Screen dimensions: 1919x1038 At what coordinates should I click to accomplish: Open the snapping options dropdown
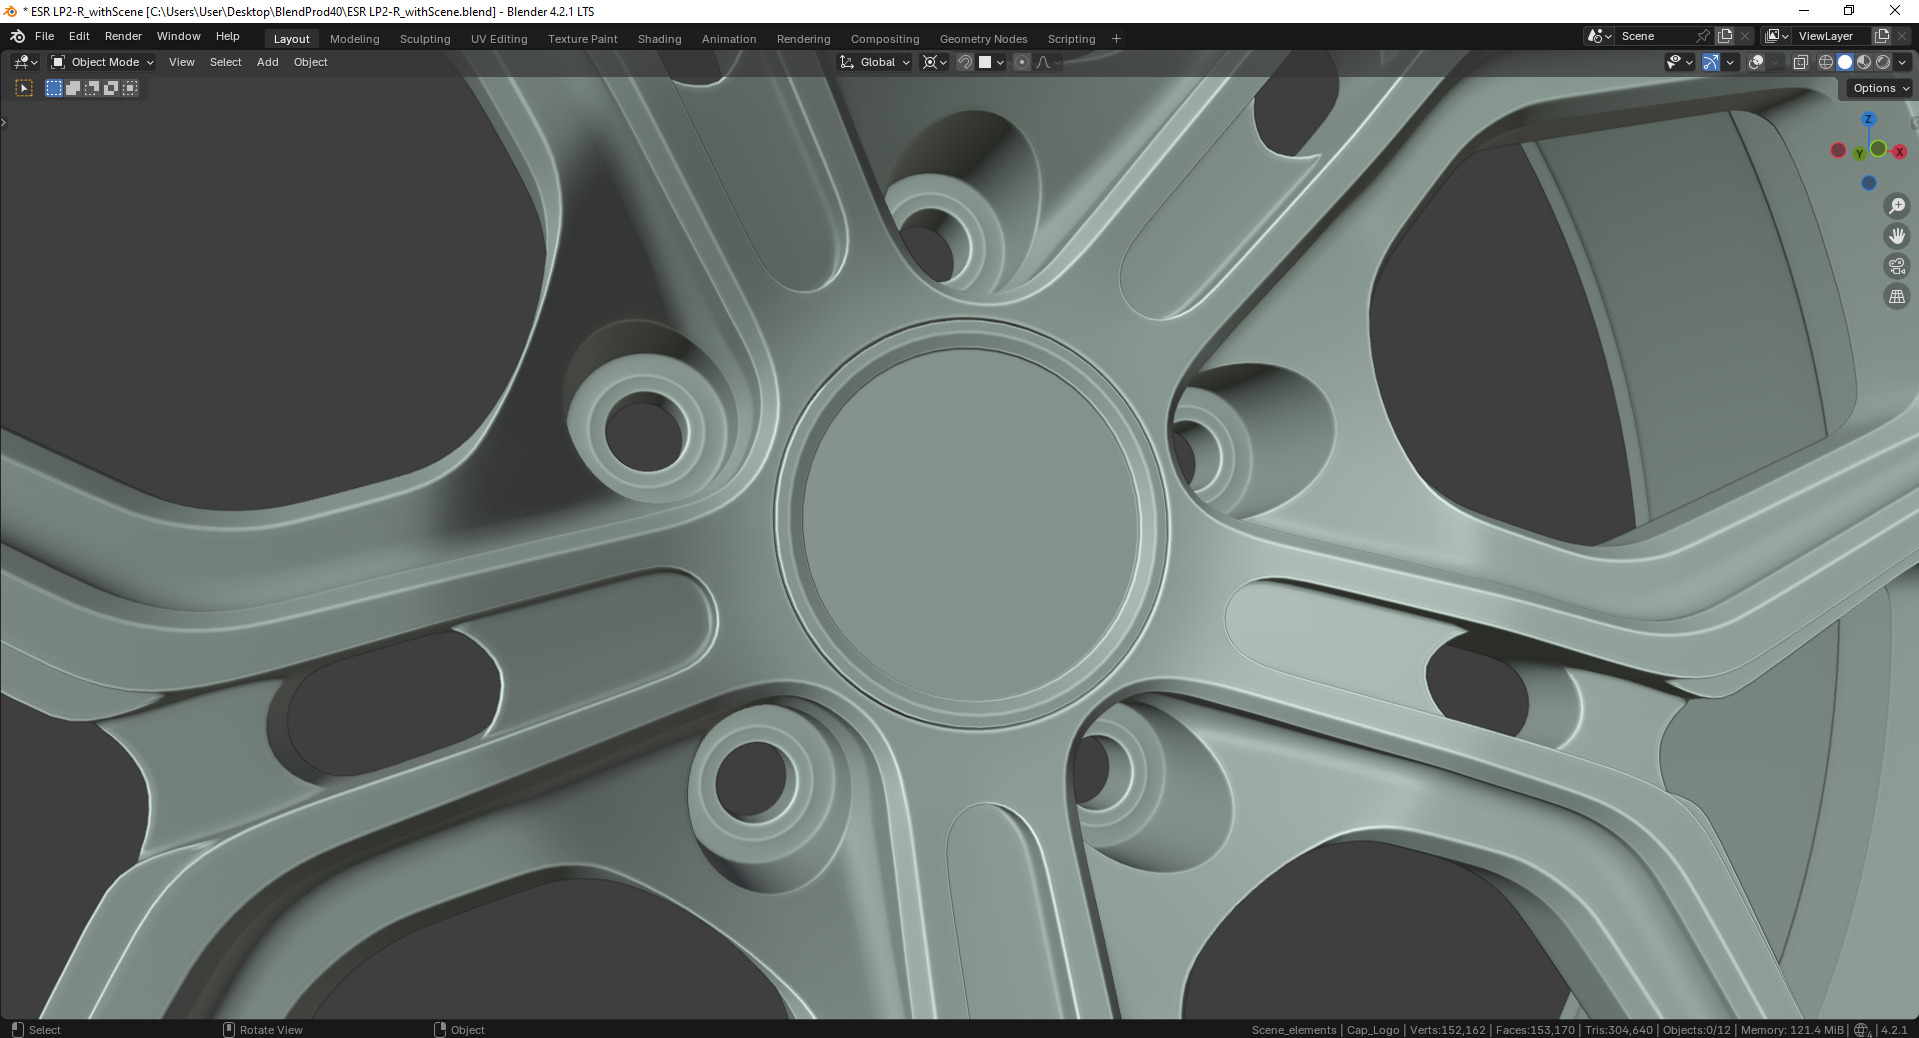point(991,62)
